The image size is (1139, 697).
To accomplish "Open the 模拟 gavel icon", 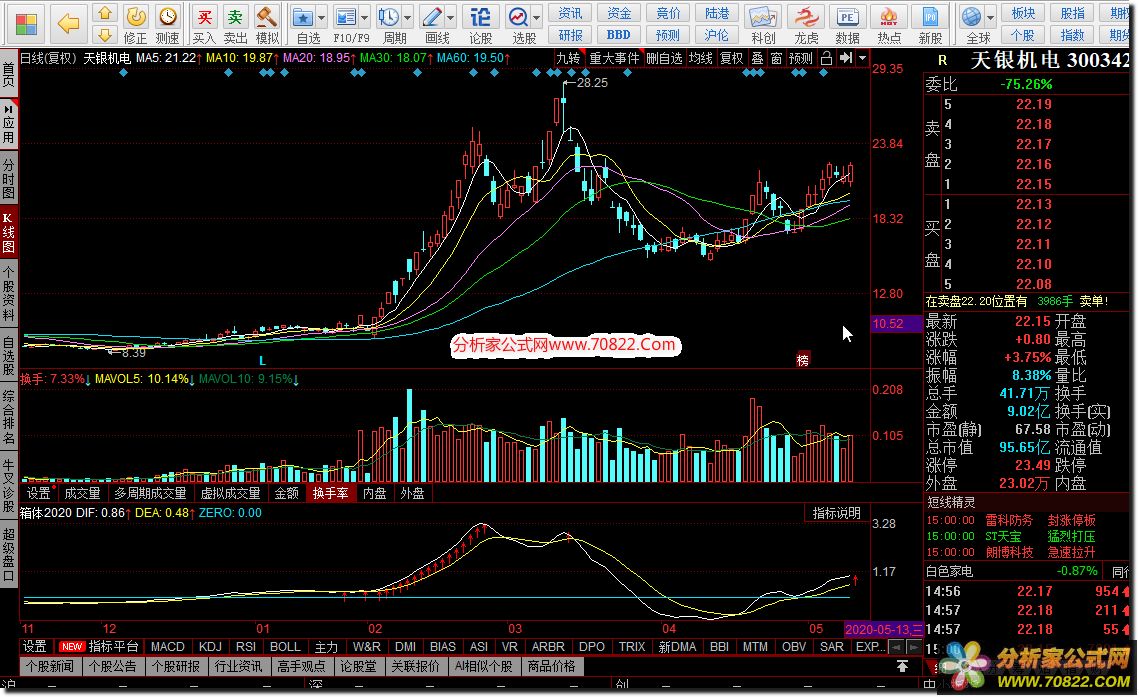I will 267,16.
